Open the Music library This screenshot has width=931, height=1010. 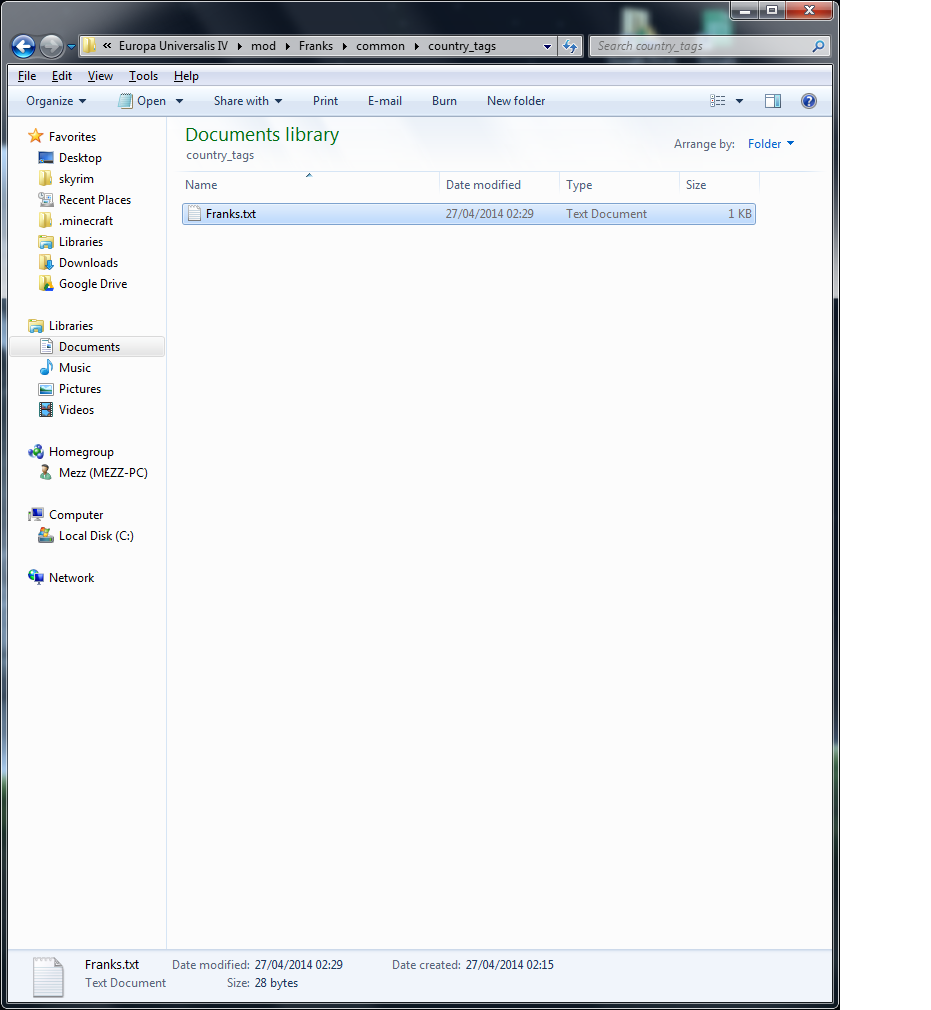coord(75,368)
